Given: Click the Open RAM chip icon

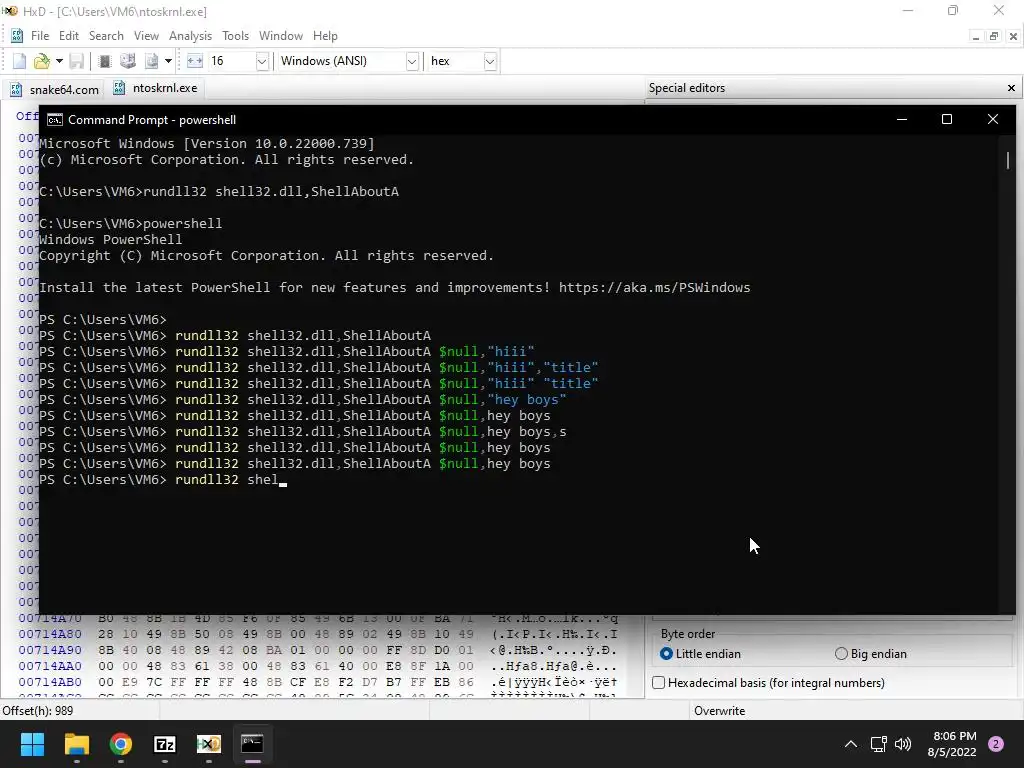Looking at the screenshot, I should (x=104, y=61).
